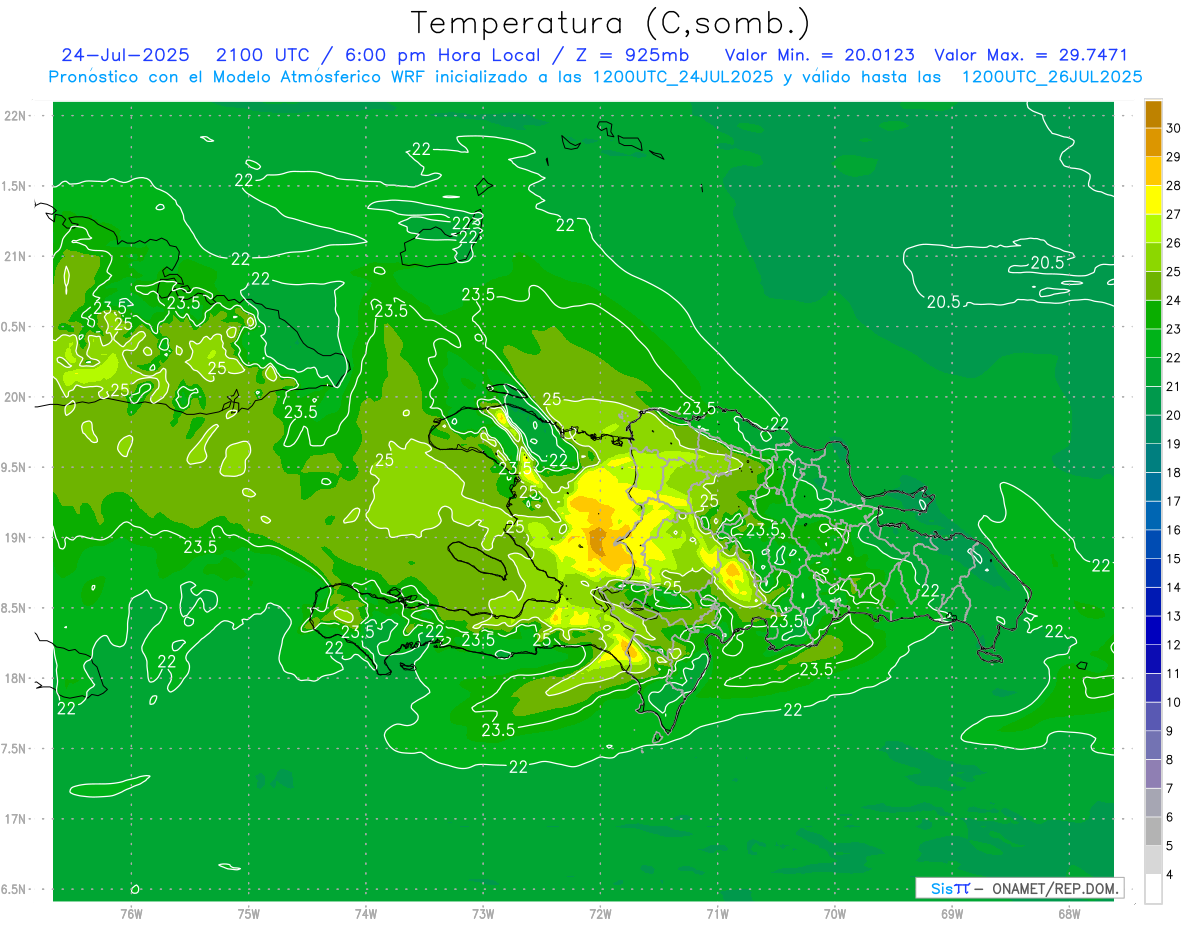Click the colorbar tick label "30"
1200x927 pixels.
click(1174, 127)
